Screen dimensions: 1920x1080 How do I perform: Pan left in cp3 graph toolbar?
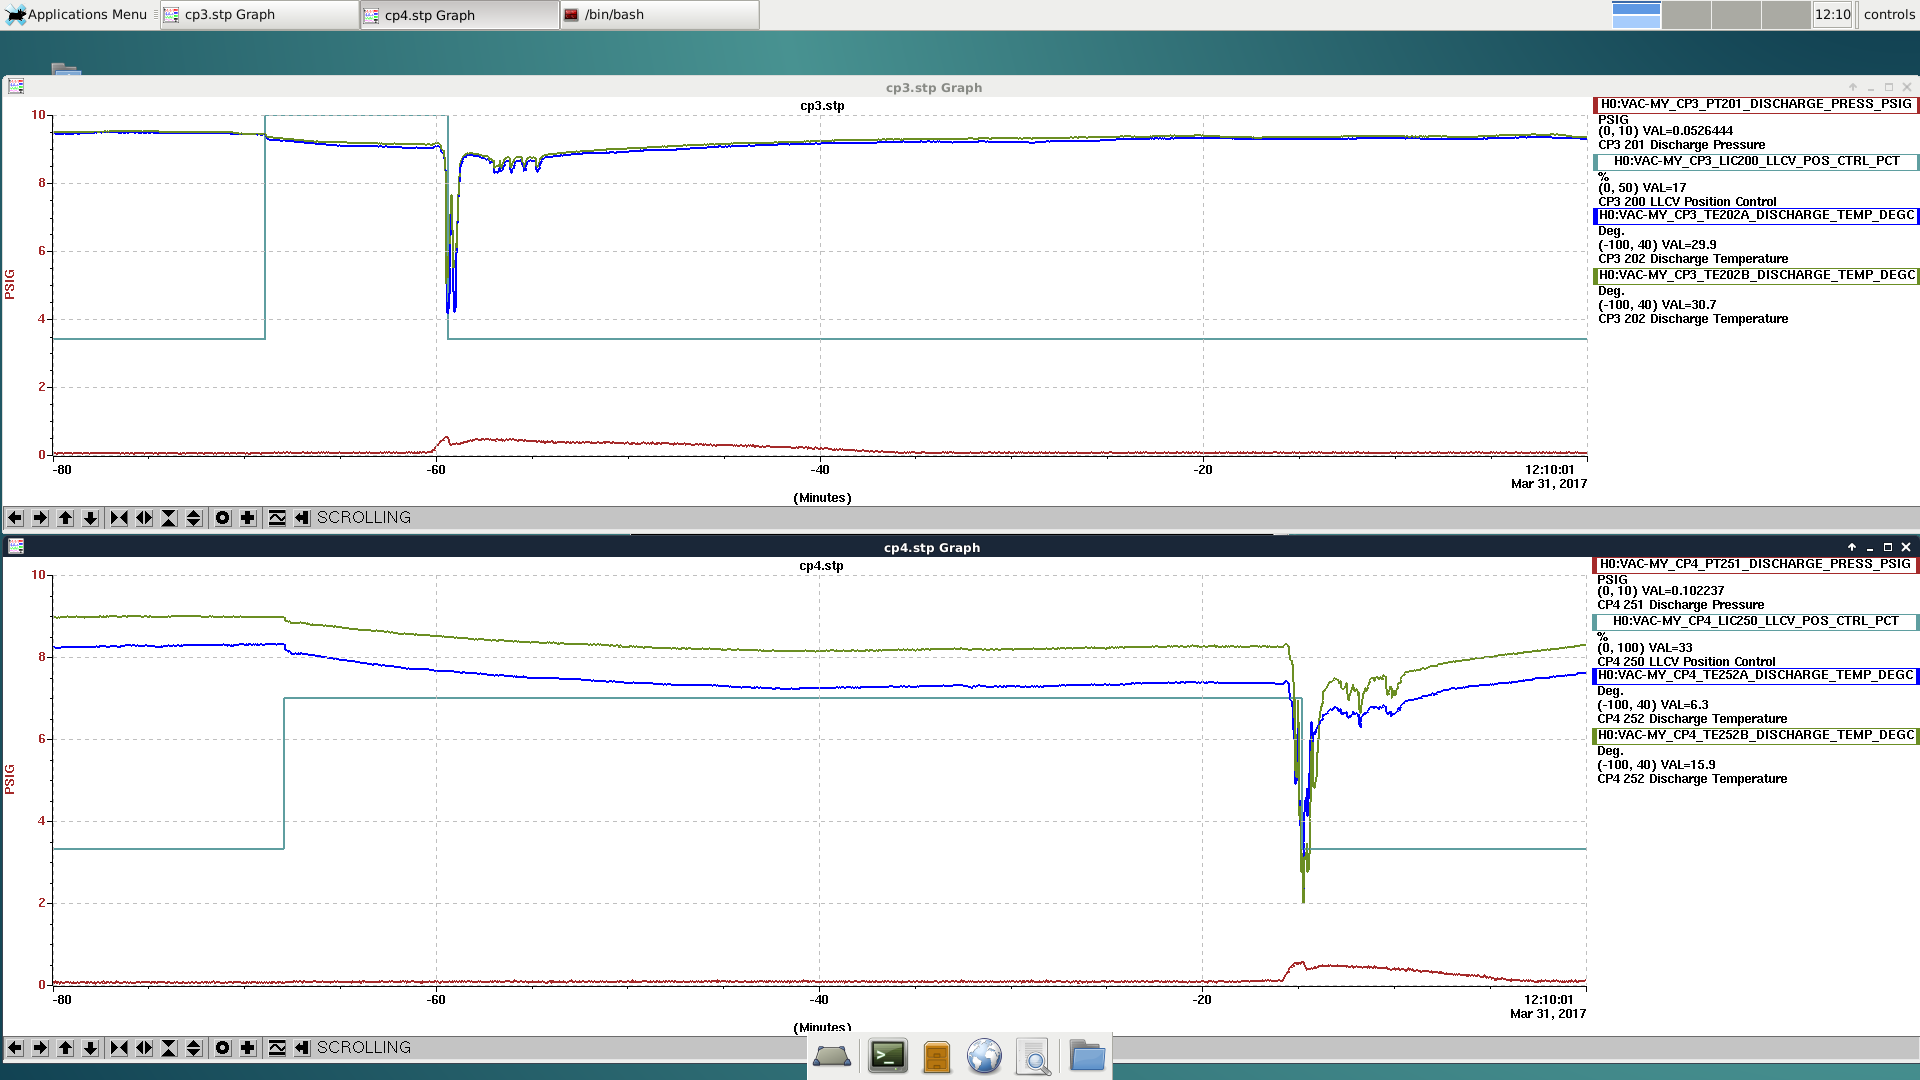pyautogui.click(x=15, y=518)
